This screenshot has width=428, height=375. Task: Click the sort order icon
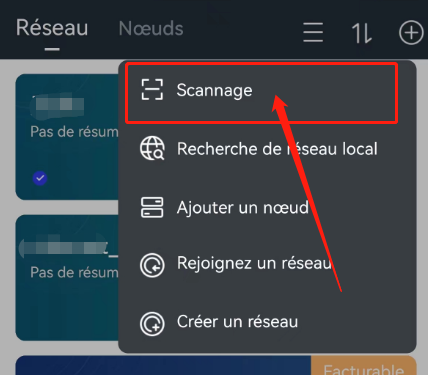[362, 33]
